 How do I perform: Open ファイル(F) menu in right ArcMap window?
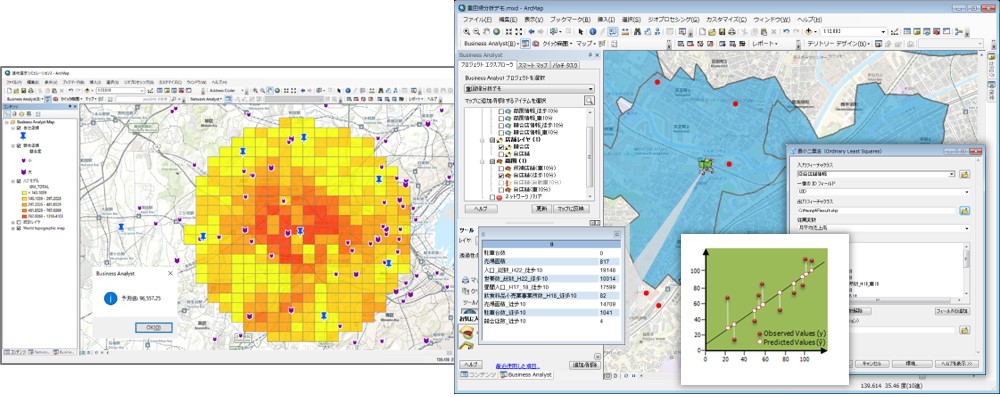pyautogui.click(x=477, y=20)
